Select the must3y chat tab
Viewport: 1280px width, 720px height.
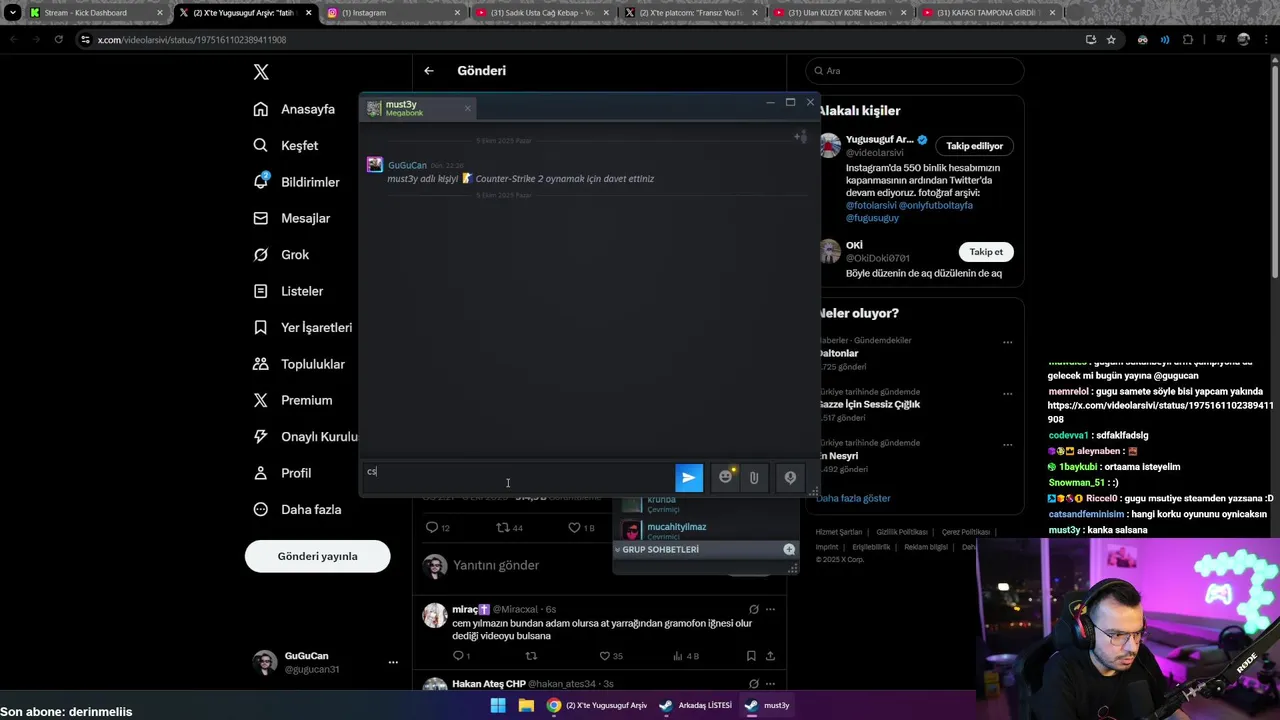point(419,108)
